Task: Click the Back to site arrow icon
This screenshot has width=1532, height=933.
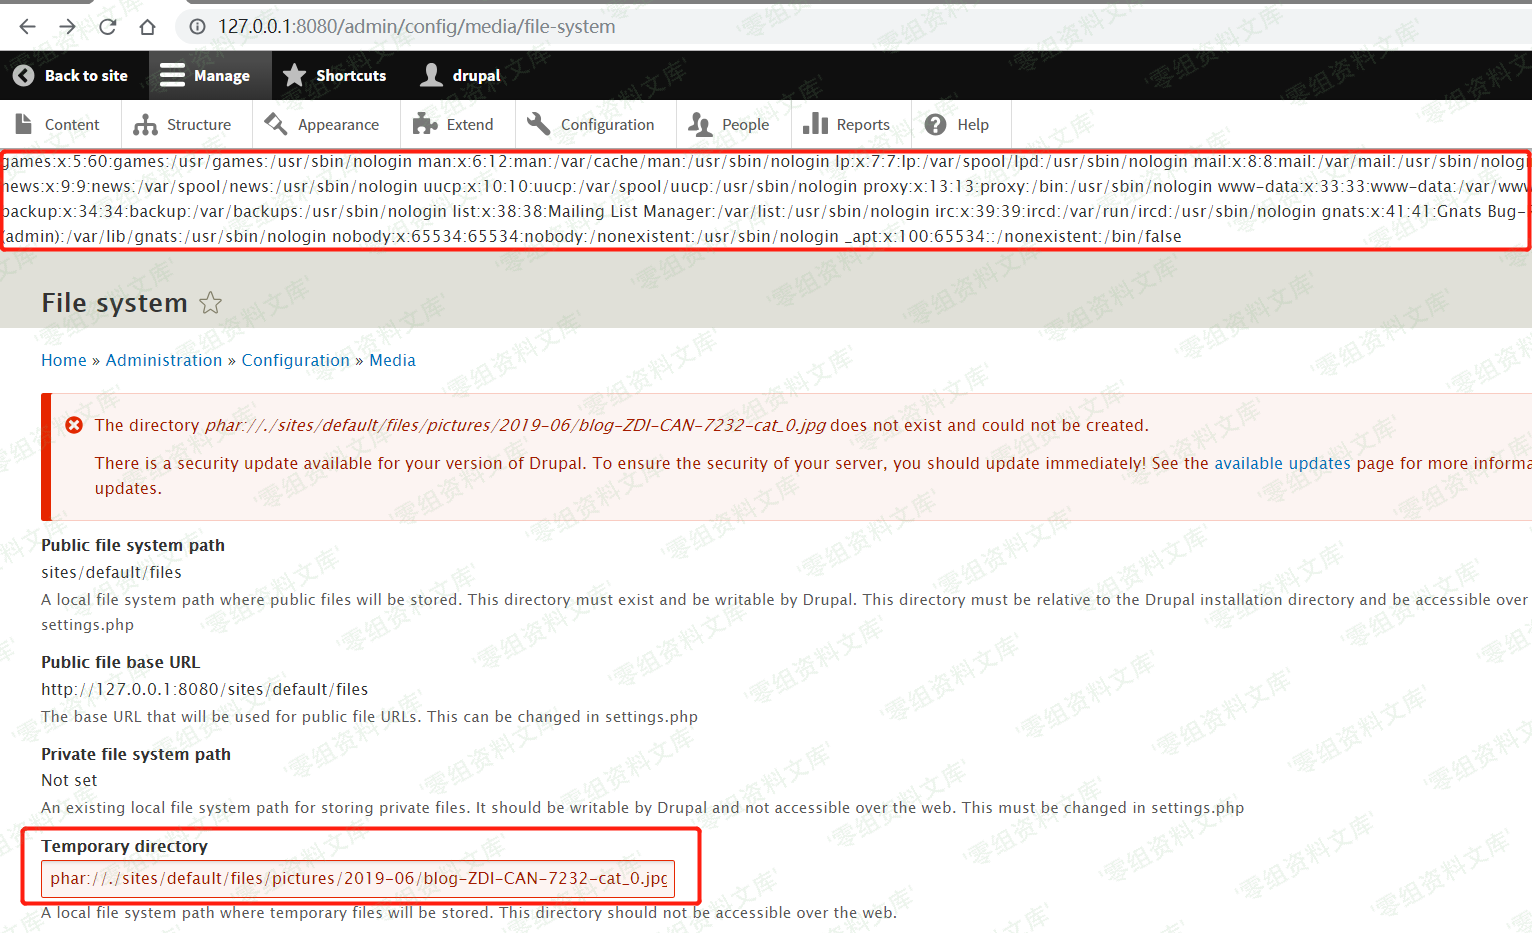Action: [23, 76]
